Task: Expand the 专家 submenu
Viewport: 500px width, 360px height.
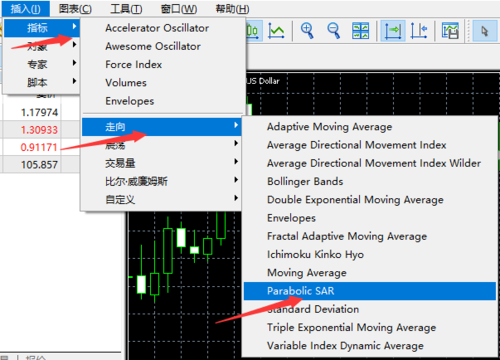Action: pos(42,64)
